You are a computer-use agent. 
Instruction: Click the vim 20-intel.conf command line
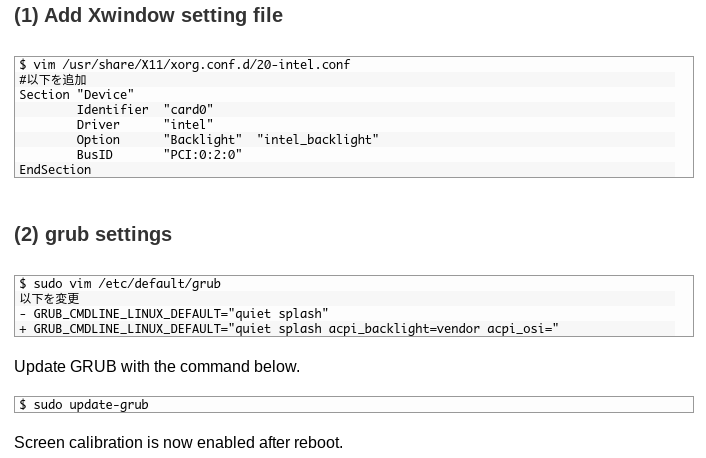tap(185, 65)
